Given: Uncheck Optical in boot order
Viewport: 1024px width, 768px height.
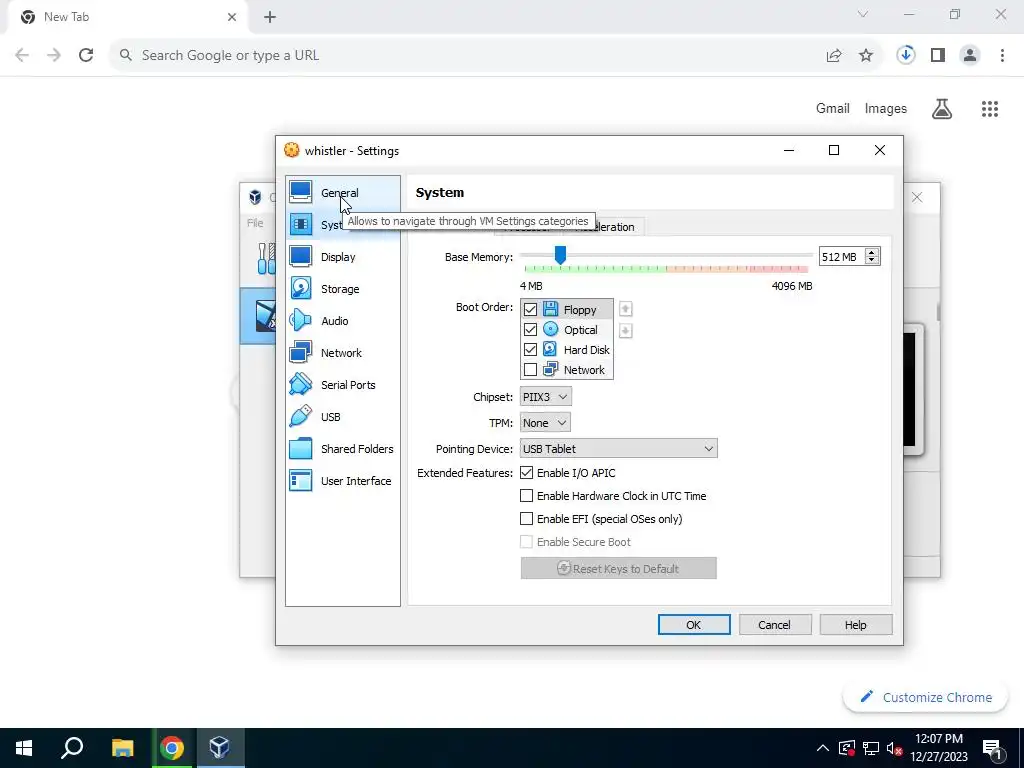Looking at the screenshot, I should [530, 330].
